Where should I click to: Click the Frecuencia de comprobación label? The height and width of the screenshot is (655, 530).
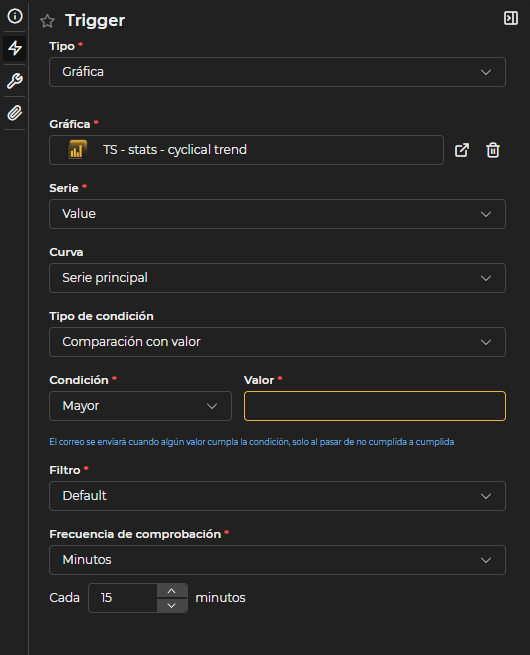pyautogui.click(x=135, y=534)
